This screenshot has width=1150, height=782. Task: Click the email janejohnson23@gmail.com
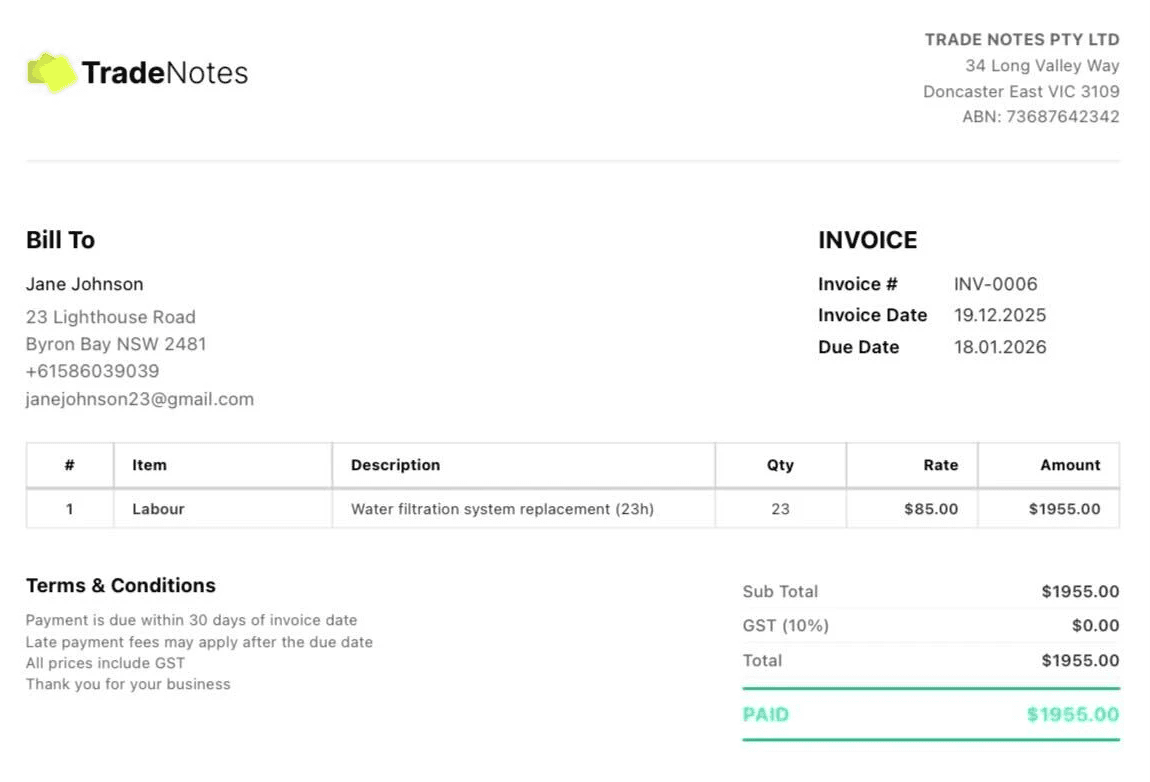tap(140, 399)
